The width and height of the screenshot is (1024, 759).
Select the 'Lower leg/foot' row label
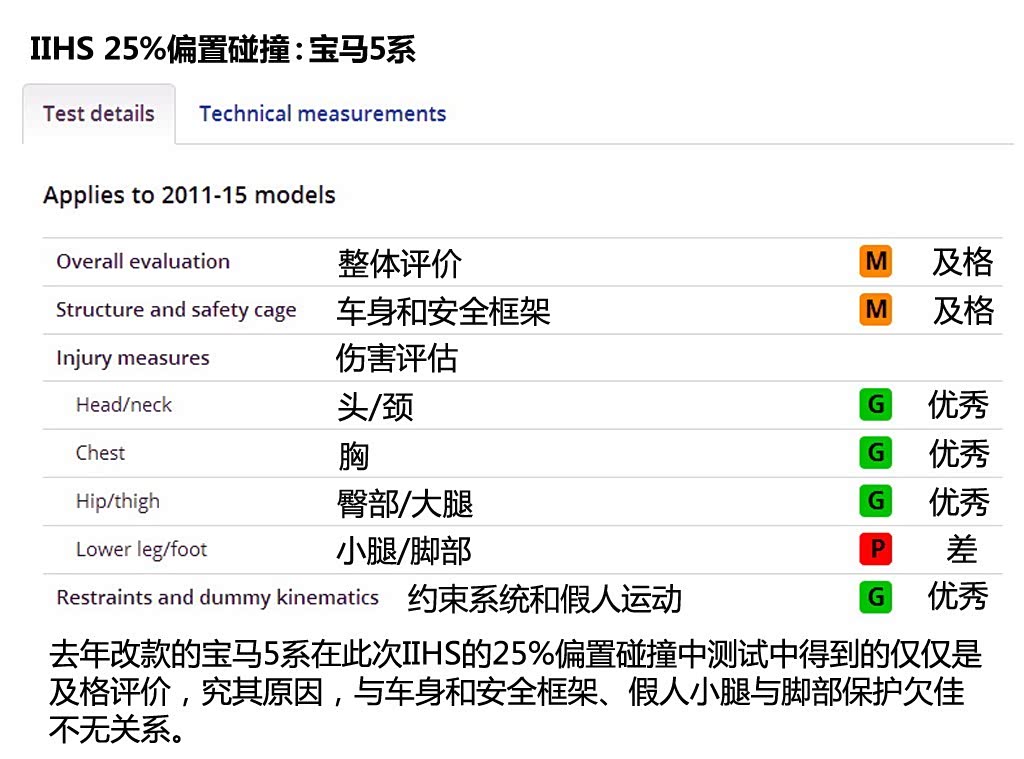[141, 549]
